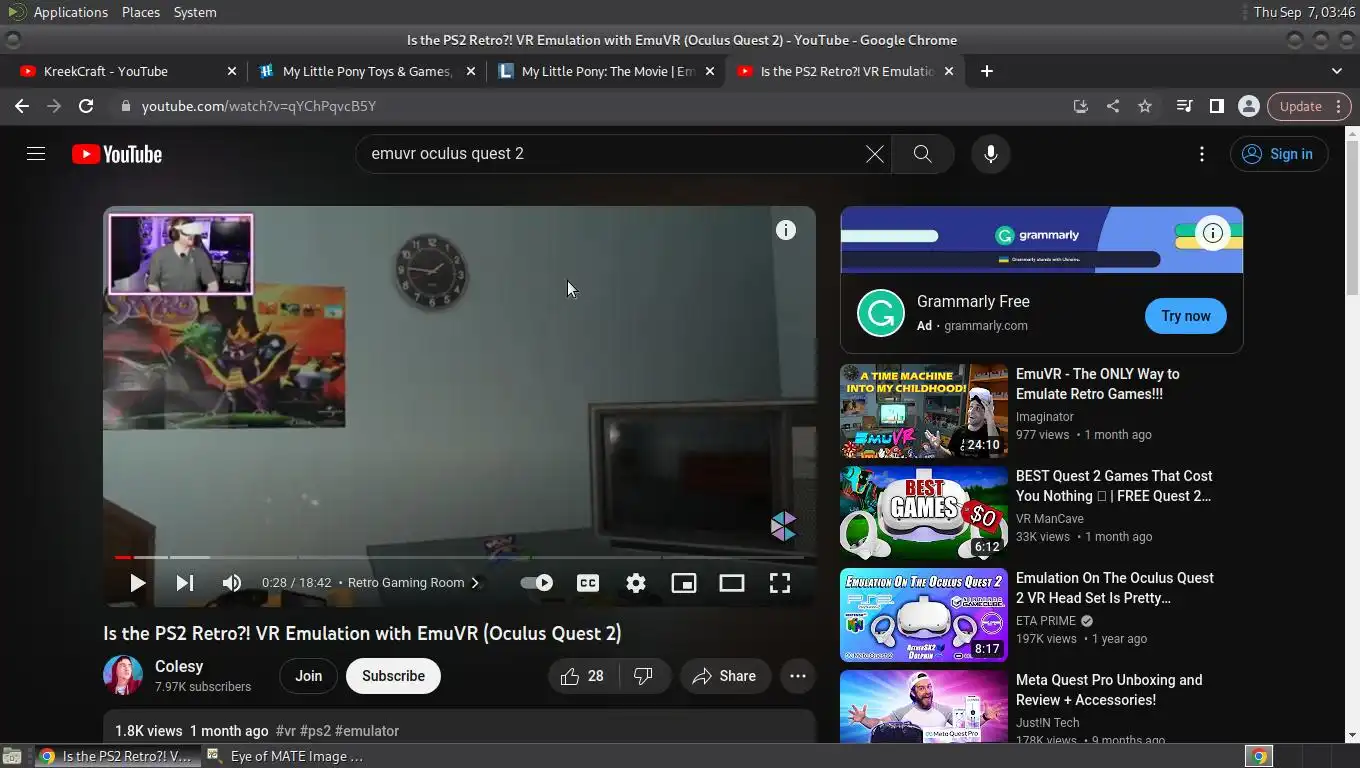Switch to My Little Pony: The Movie tab
Viewport: 1360px width, 768px height.
(606, 71)
